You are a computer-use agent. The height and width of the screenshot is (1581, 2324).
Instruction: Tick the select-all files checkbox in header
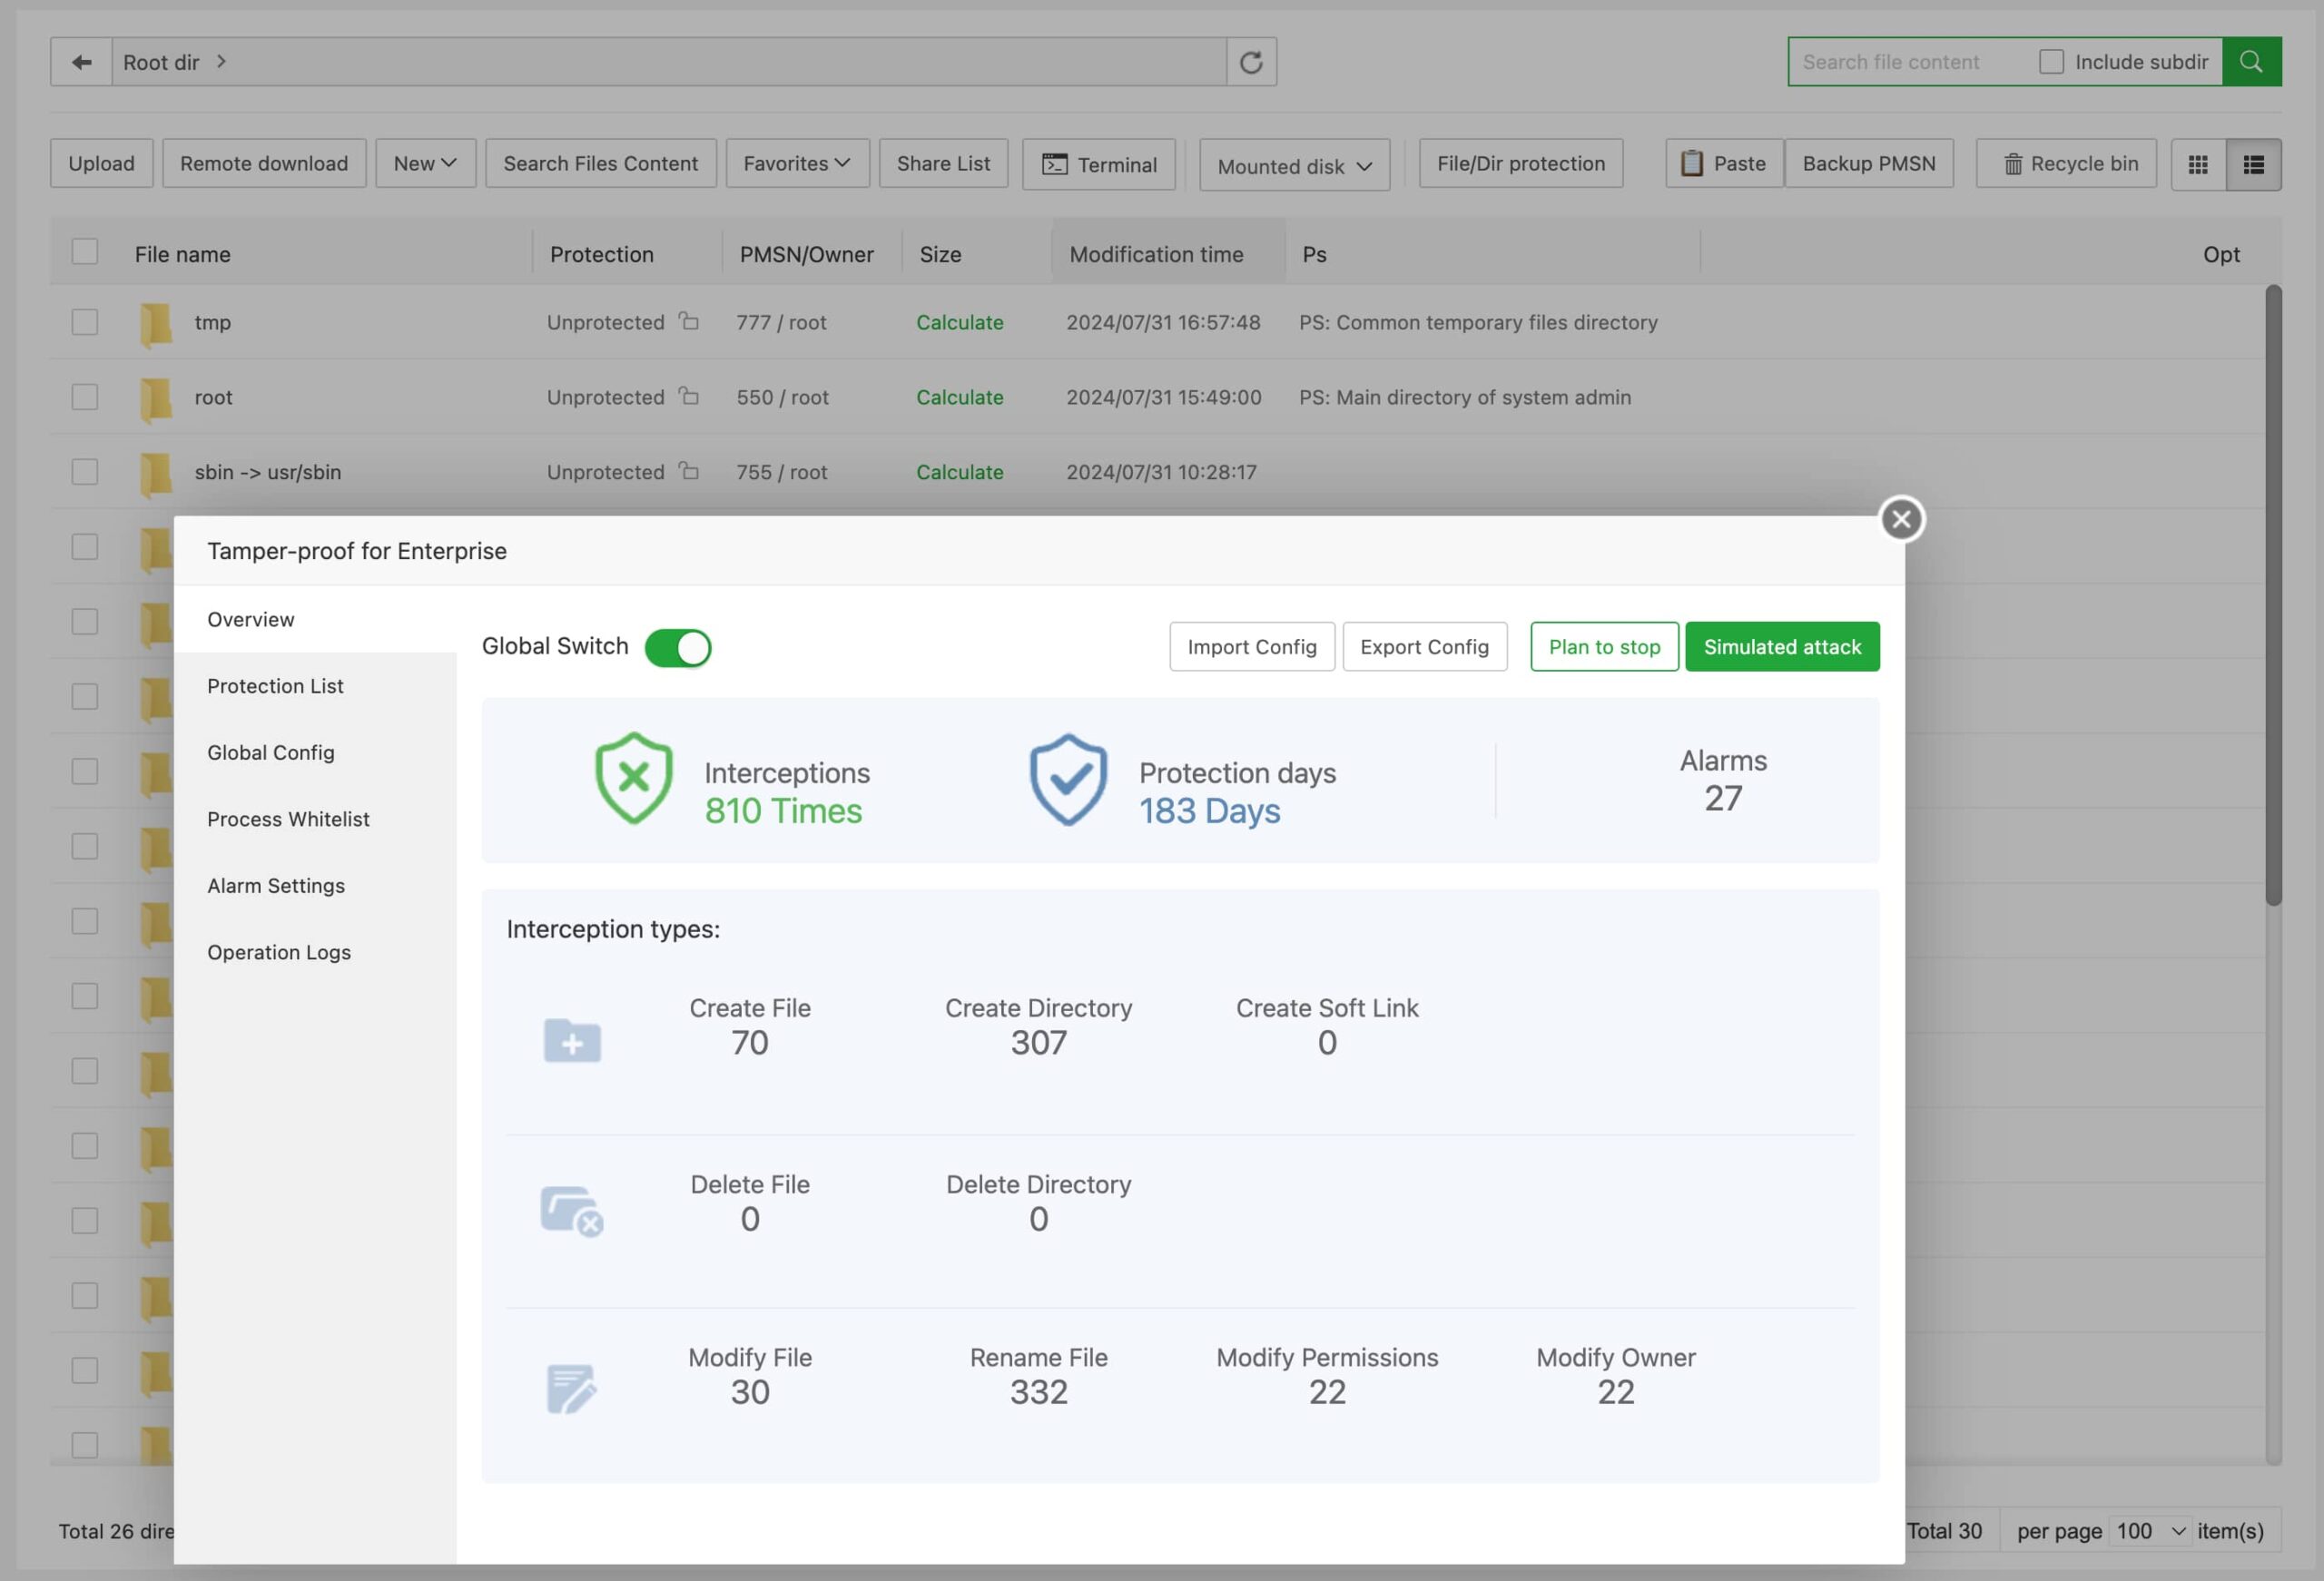tap(85, 252)
